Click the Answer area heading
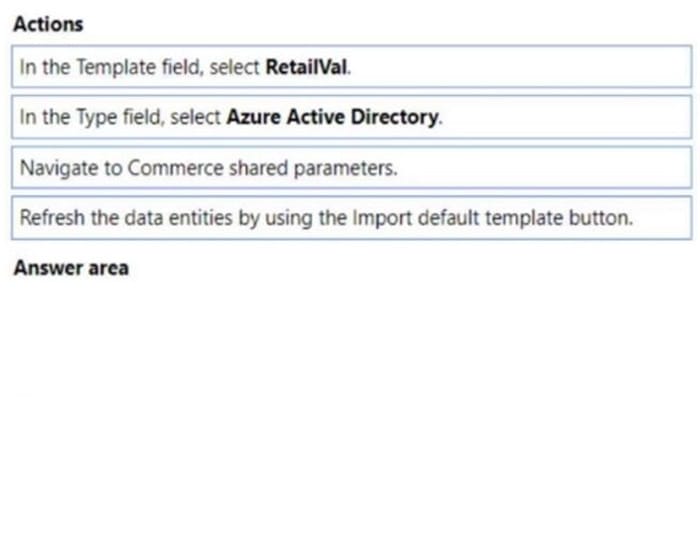 click(71, 268)
